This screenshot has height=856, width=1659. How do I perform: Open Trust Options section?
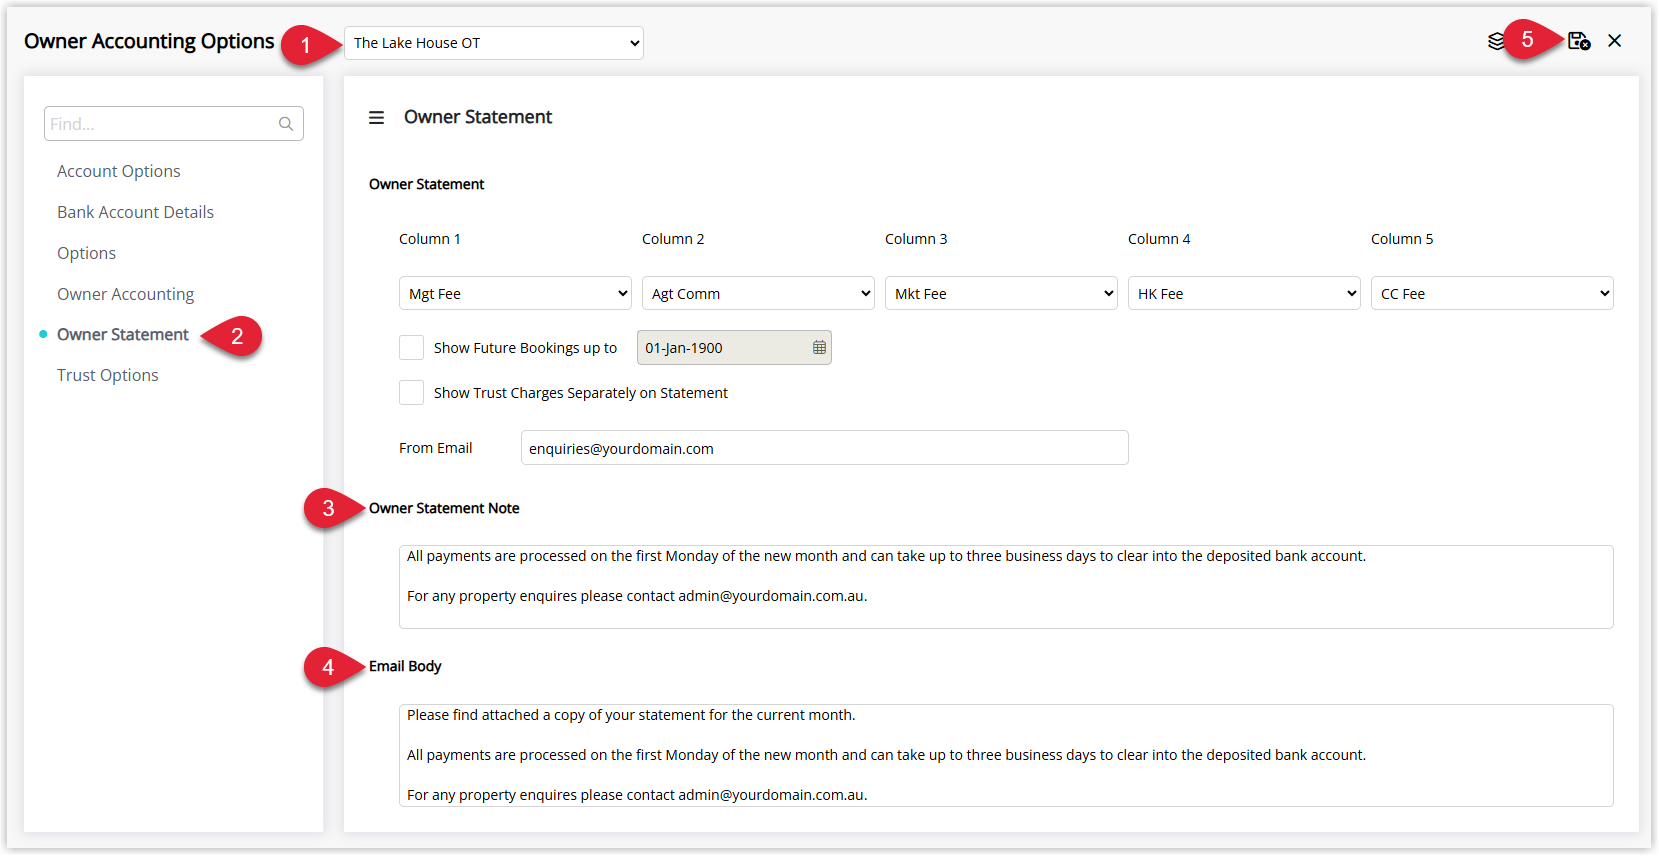pos(107,375)
